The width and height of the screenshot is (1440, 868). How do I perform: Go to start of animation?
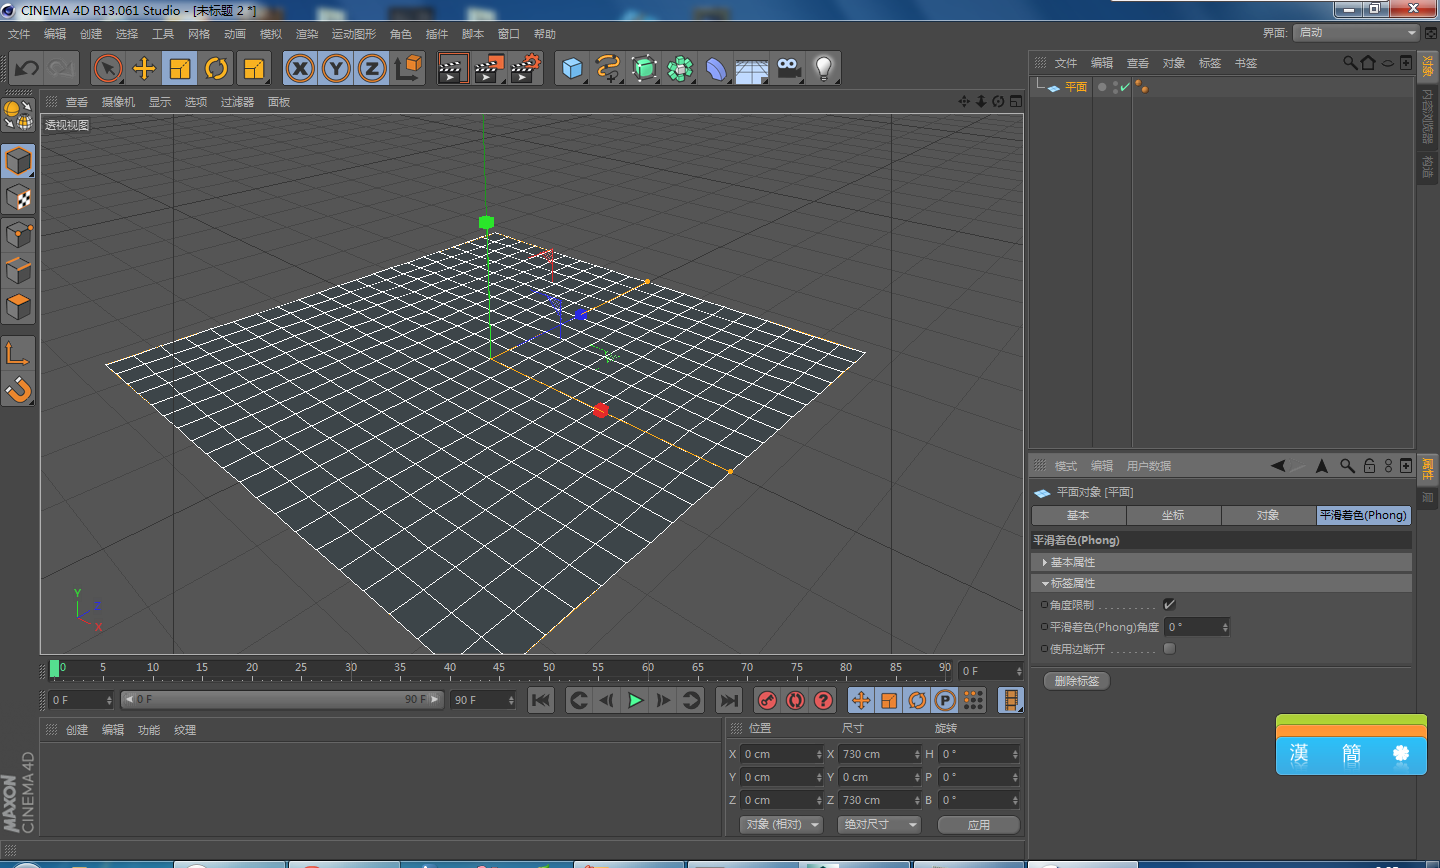(541, 700)
